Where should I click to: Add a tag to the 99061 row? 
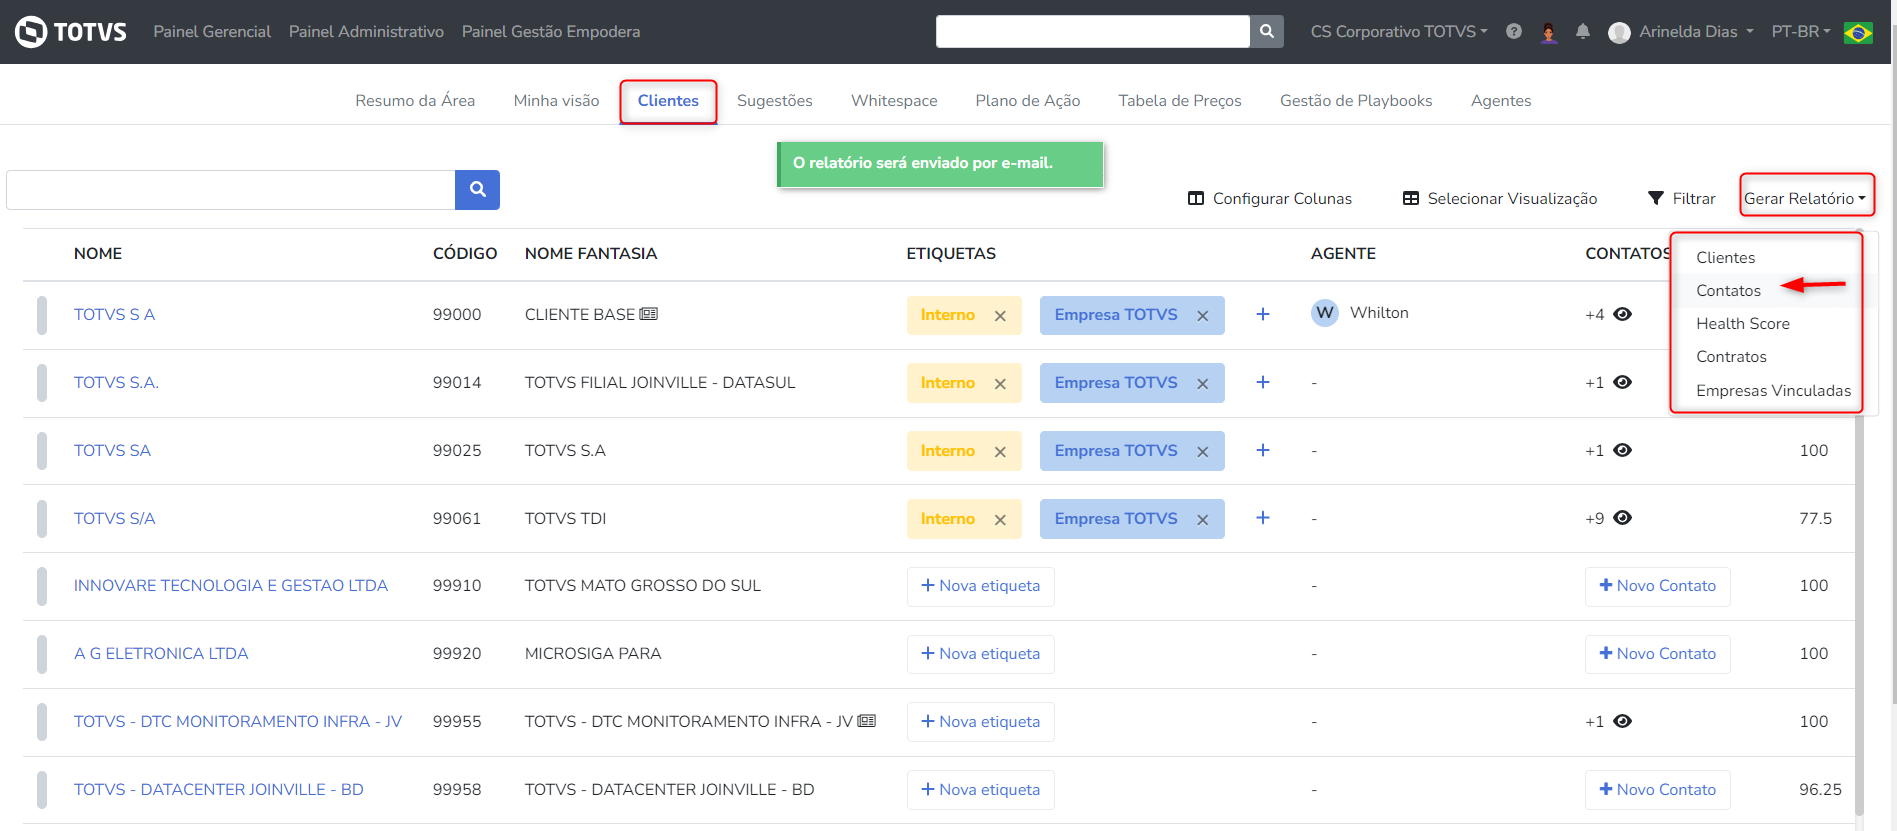(1263, 518)
